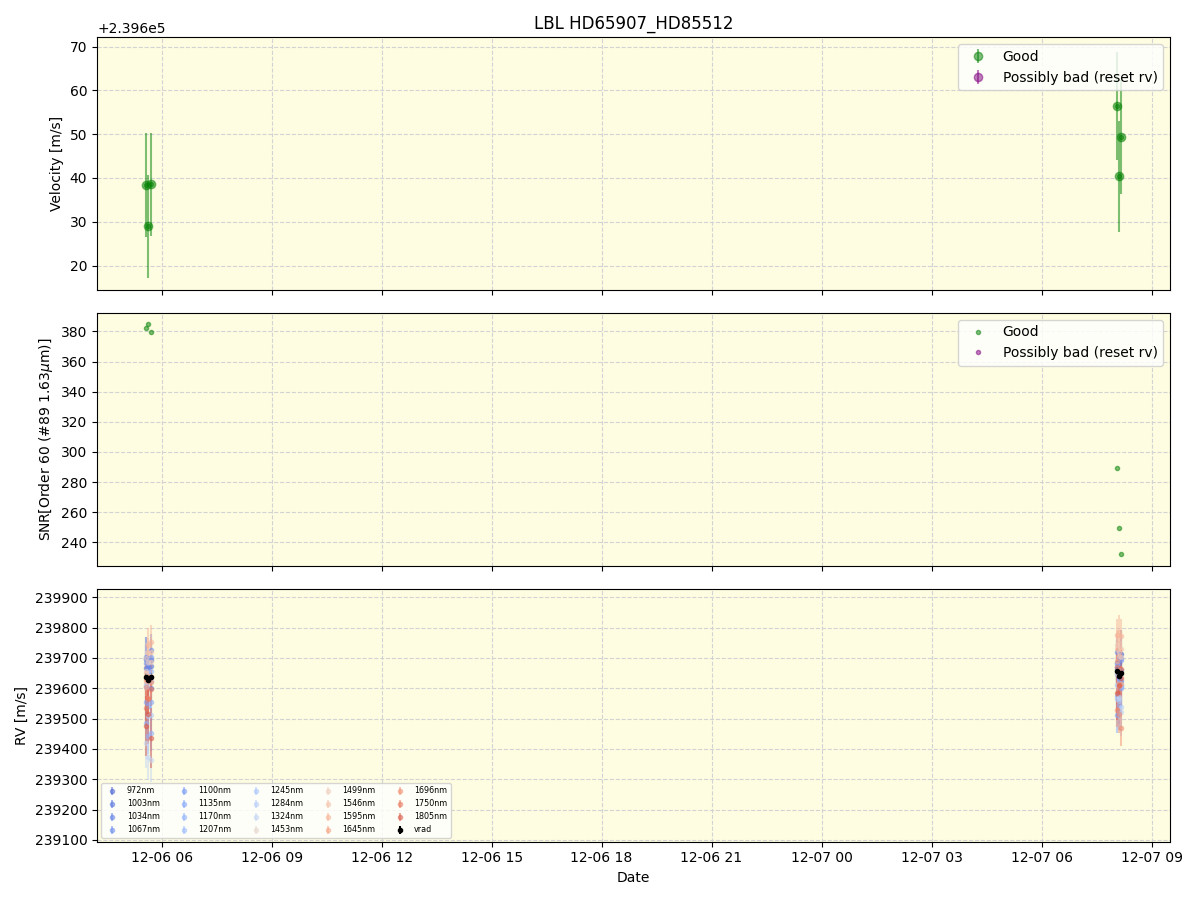
Task: Click the Date x-axis label
Action: pyautogui.click(x=633, y=877)
